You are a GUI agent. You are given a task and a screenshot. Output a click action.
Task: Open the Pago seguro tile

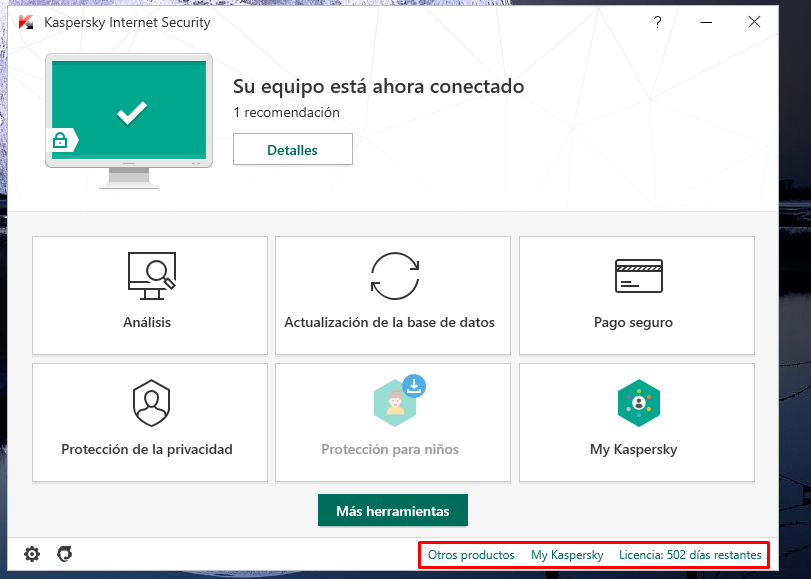coord(637,295)
